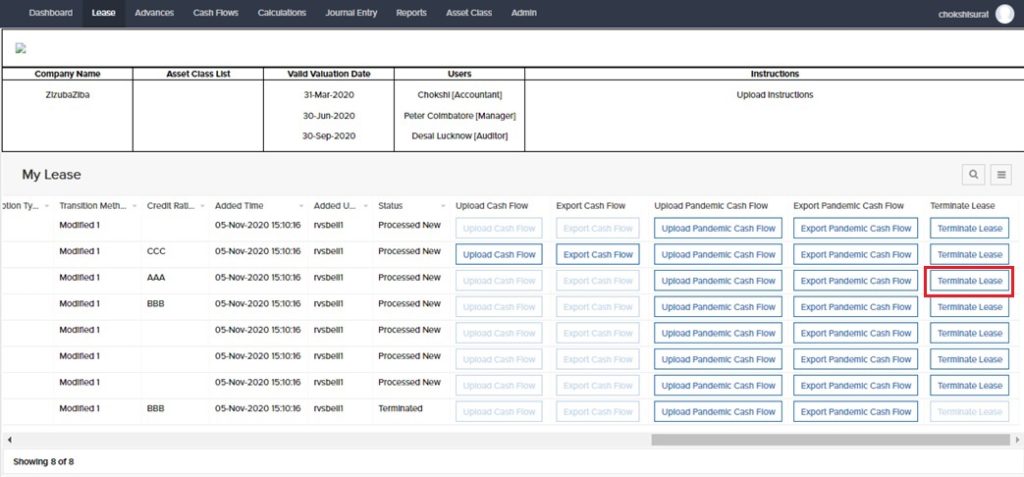
Task: Open the Upload Instructions link
Action: 775,95
